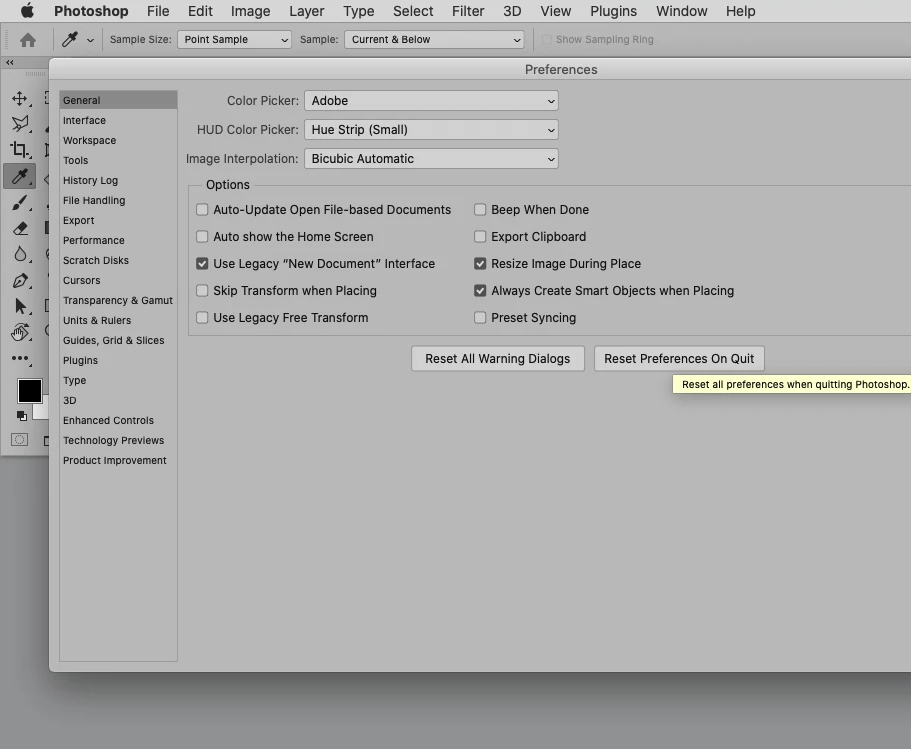911x749 pixels.
Task: Open File Handling preferences category
Action: [118, 200]
